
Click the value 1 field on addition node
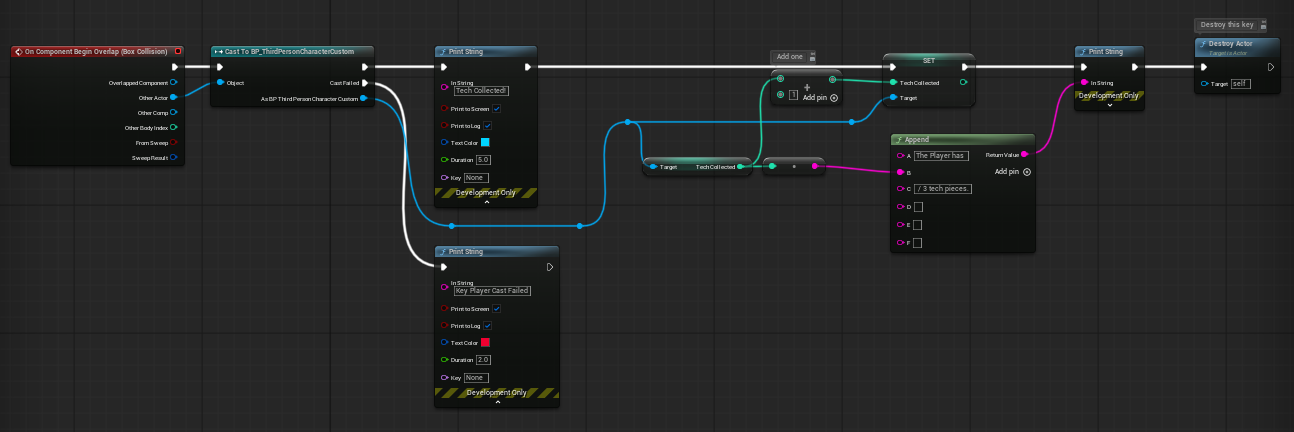point(794,94)
